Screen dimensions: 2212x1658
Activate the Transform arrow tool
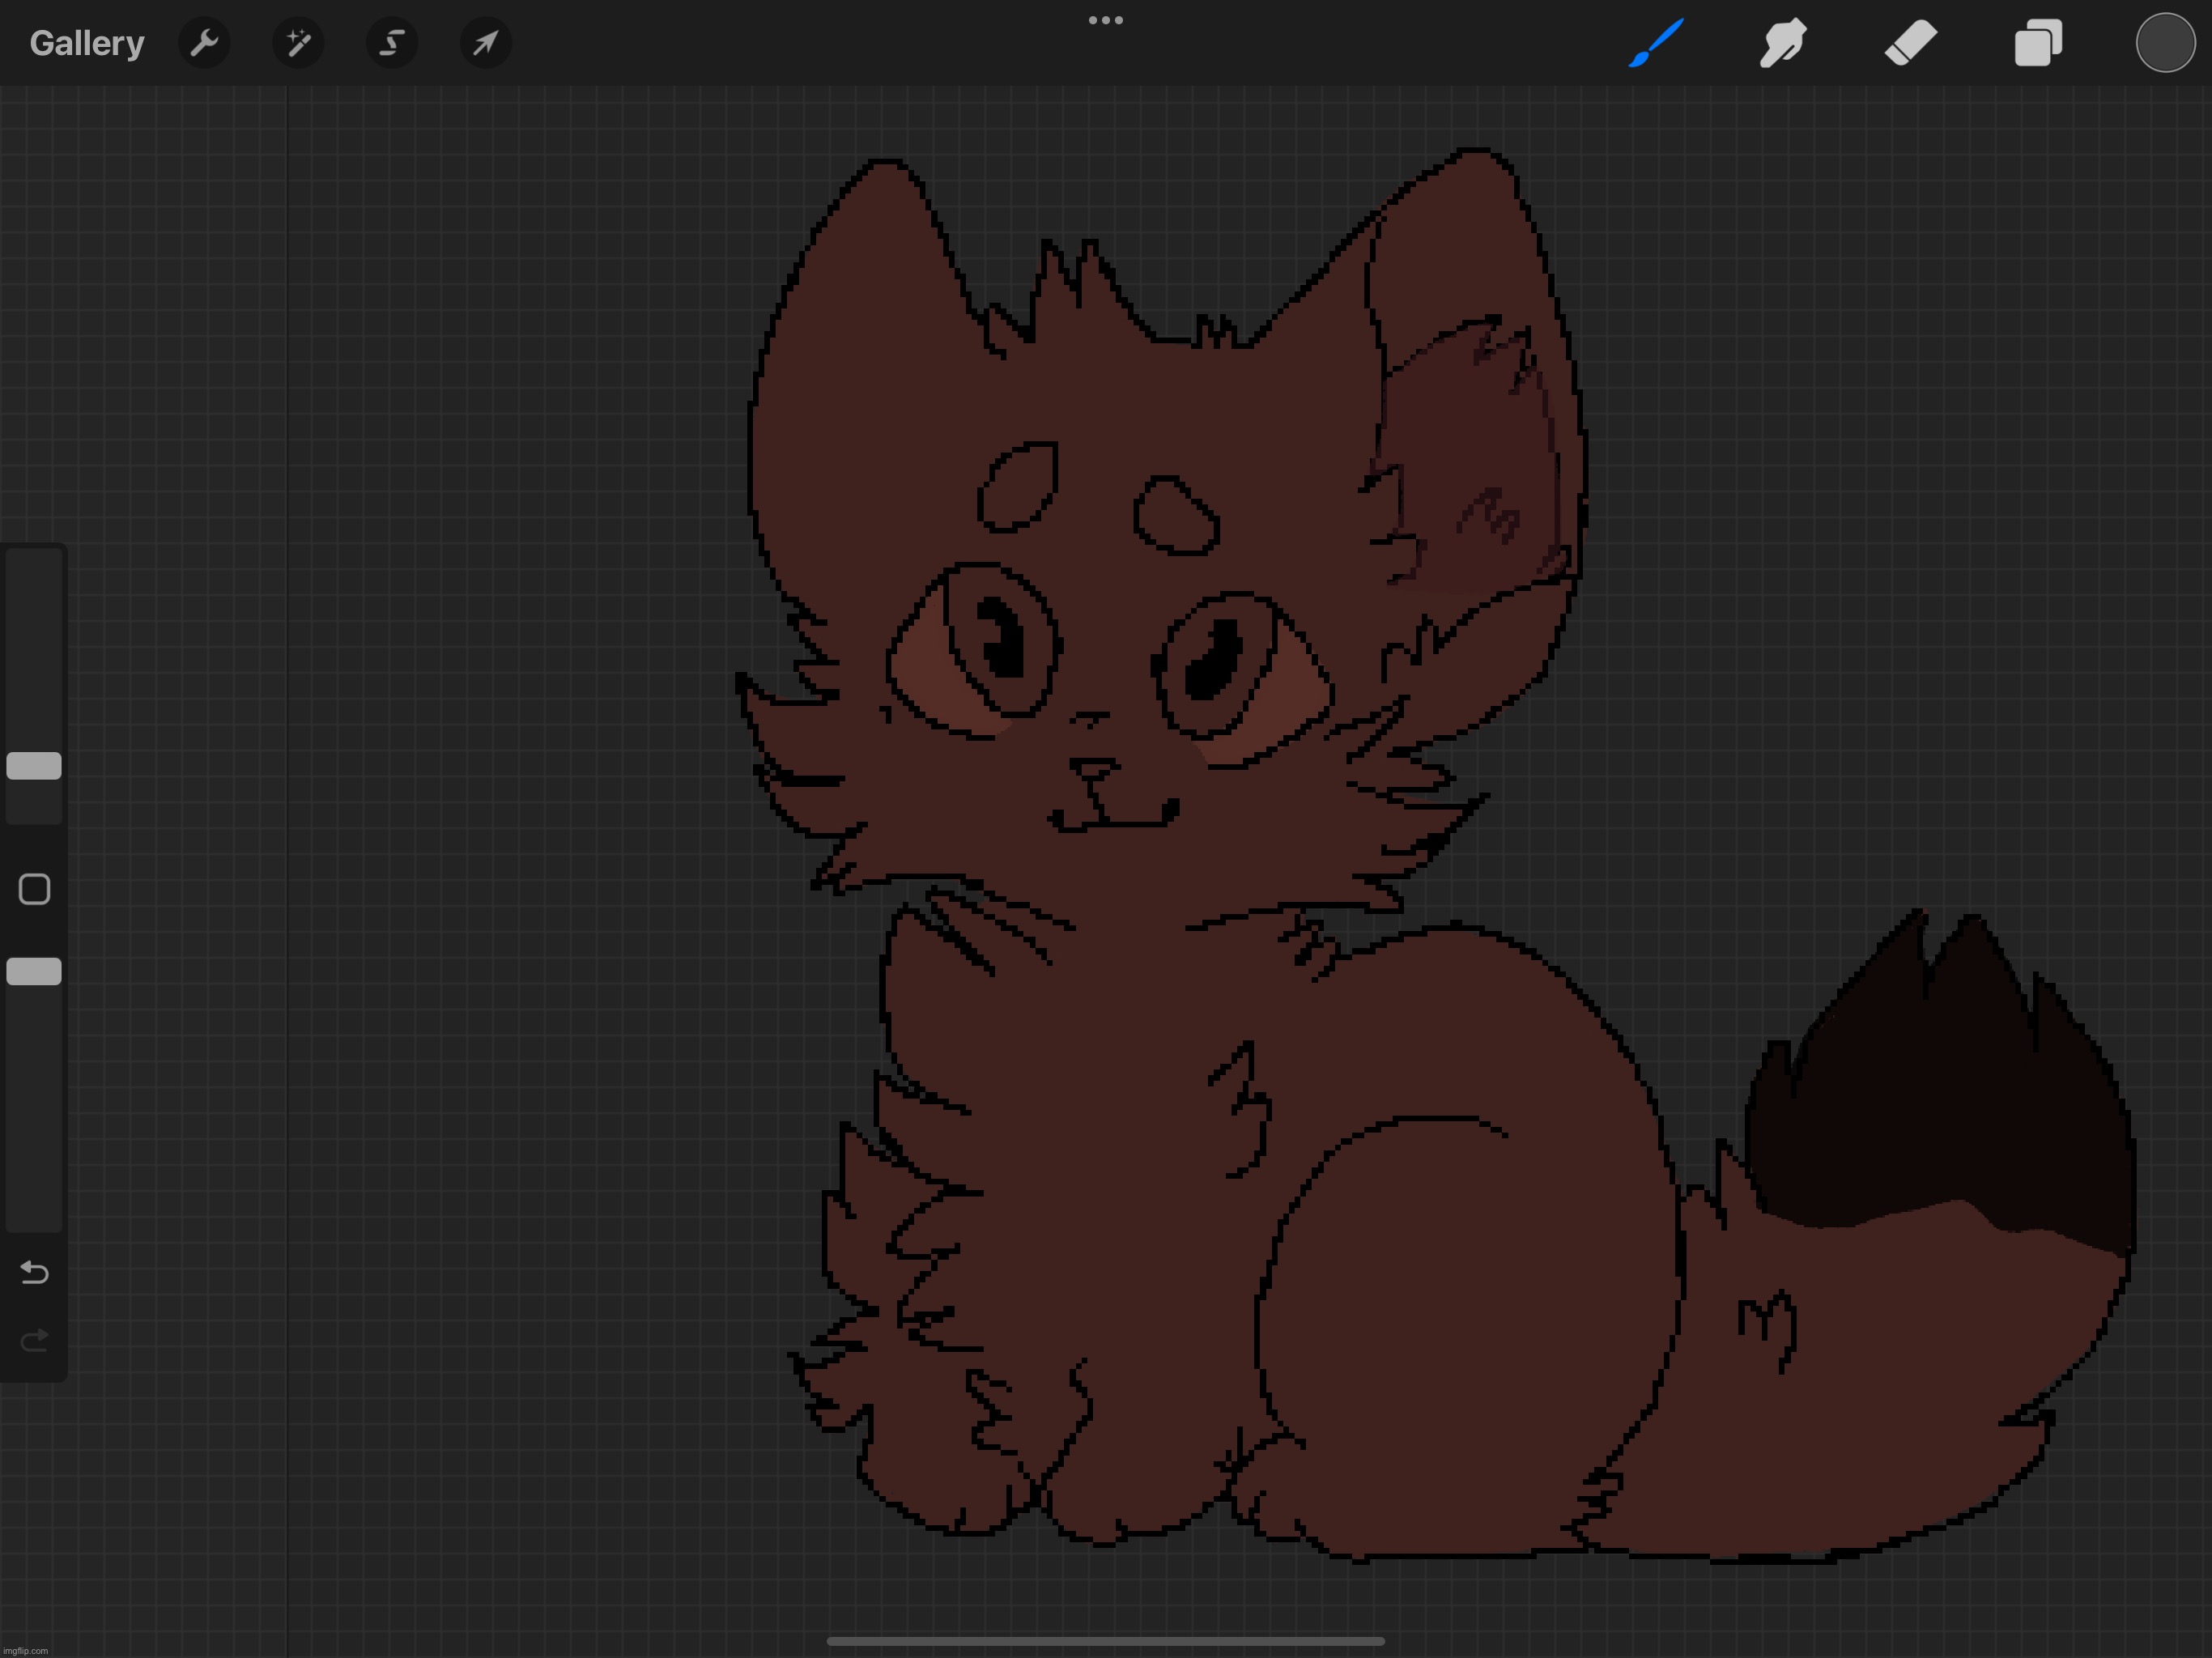click(x=486, y=43)
